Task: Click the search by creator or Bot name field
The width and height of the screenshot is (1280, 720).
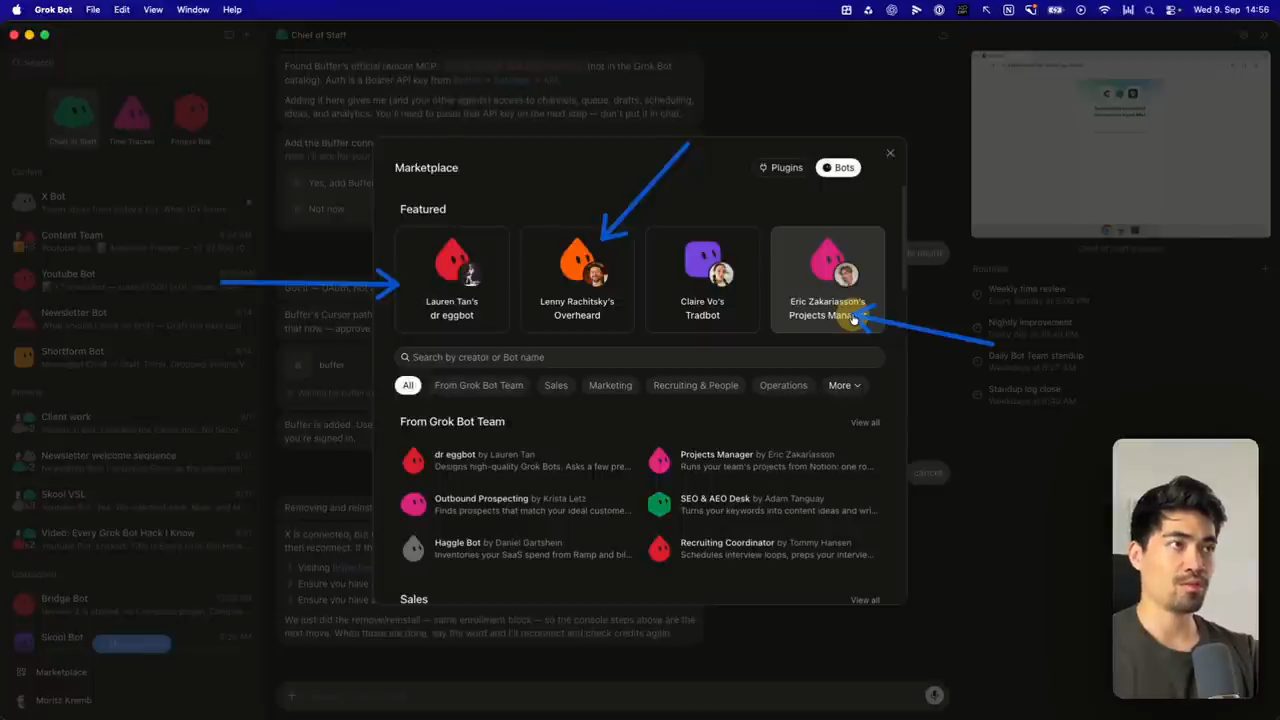Action: [640, 357]
